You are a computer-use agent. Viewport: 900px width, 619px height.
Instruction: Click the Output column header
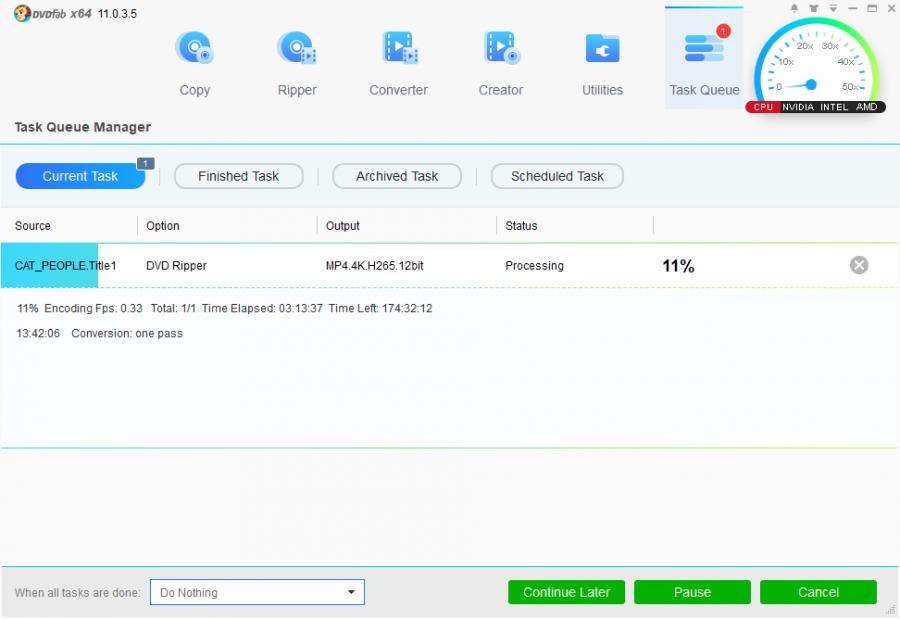(343, 226)
